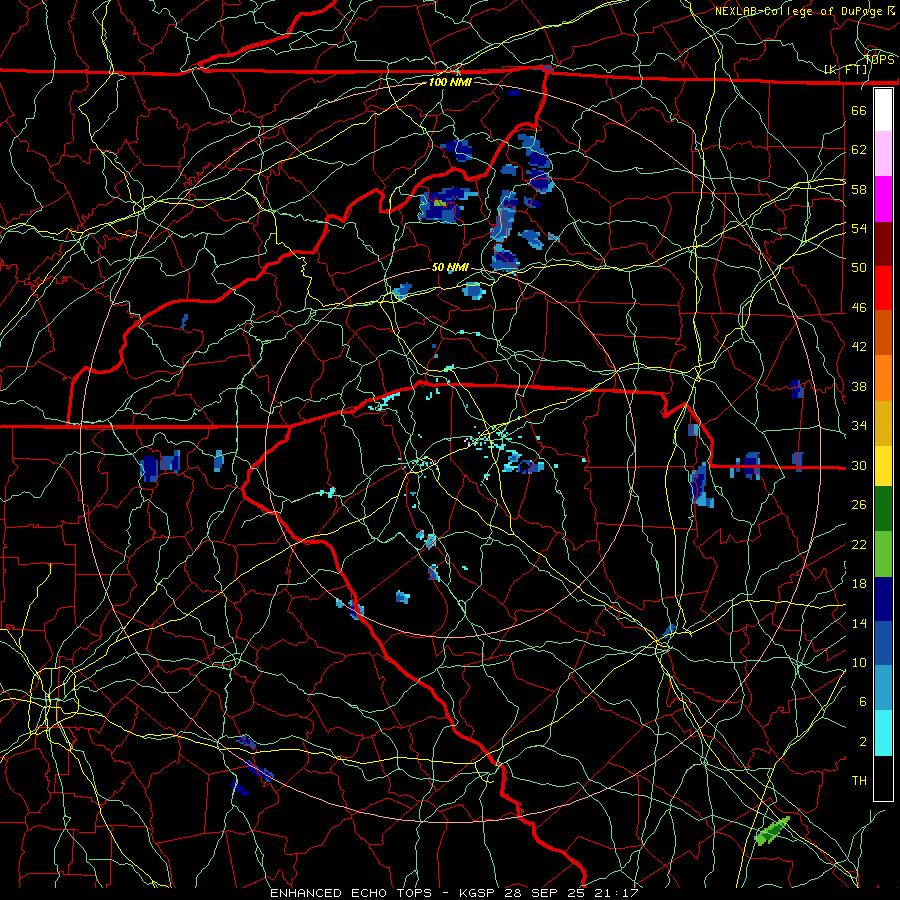This screenshot has width=900, height=900.
Task: Choose the bright red legend swatch
Action: tap(883, 288)
